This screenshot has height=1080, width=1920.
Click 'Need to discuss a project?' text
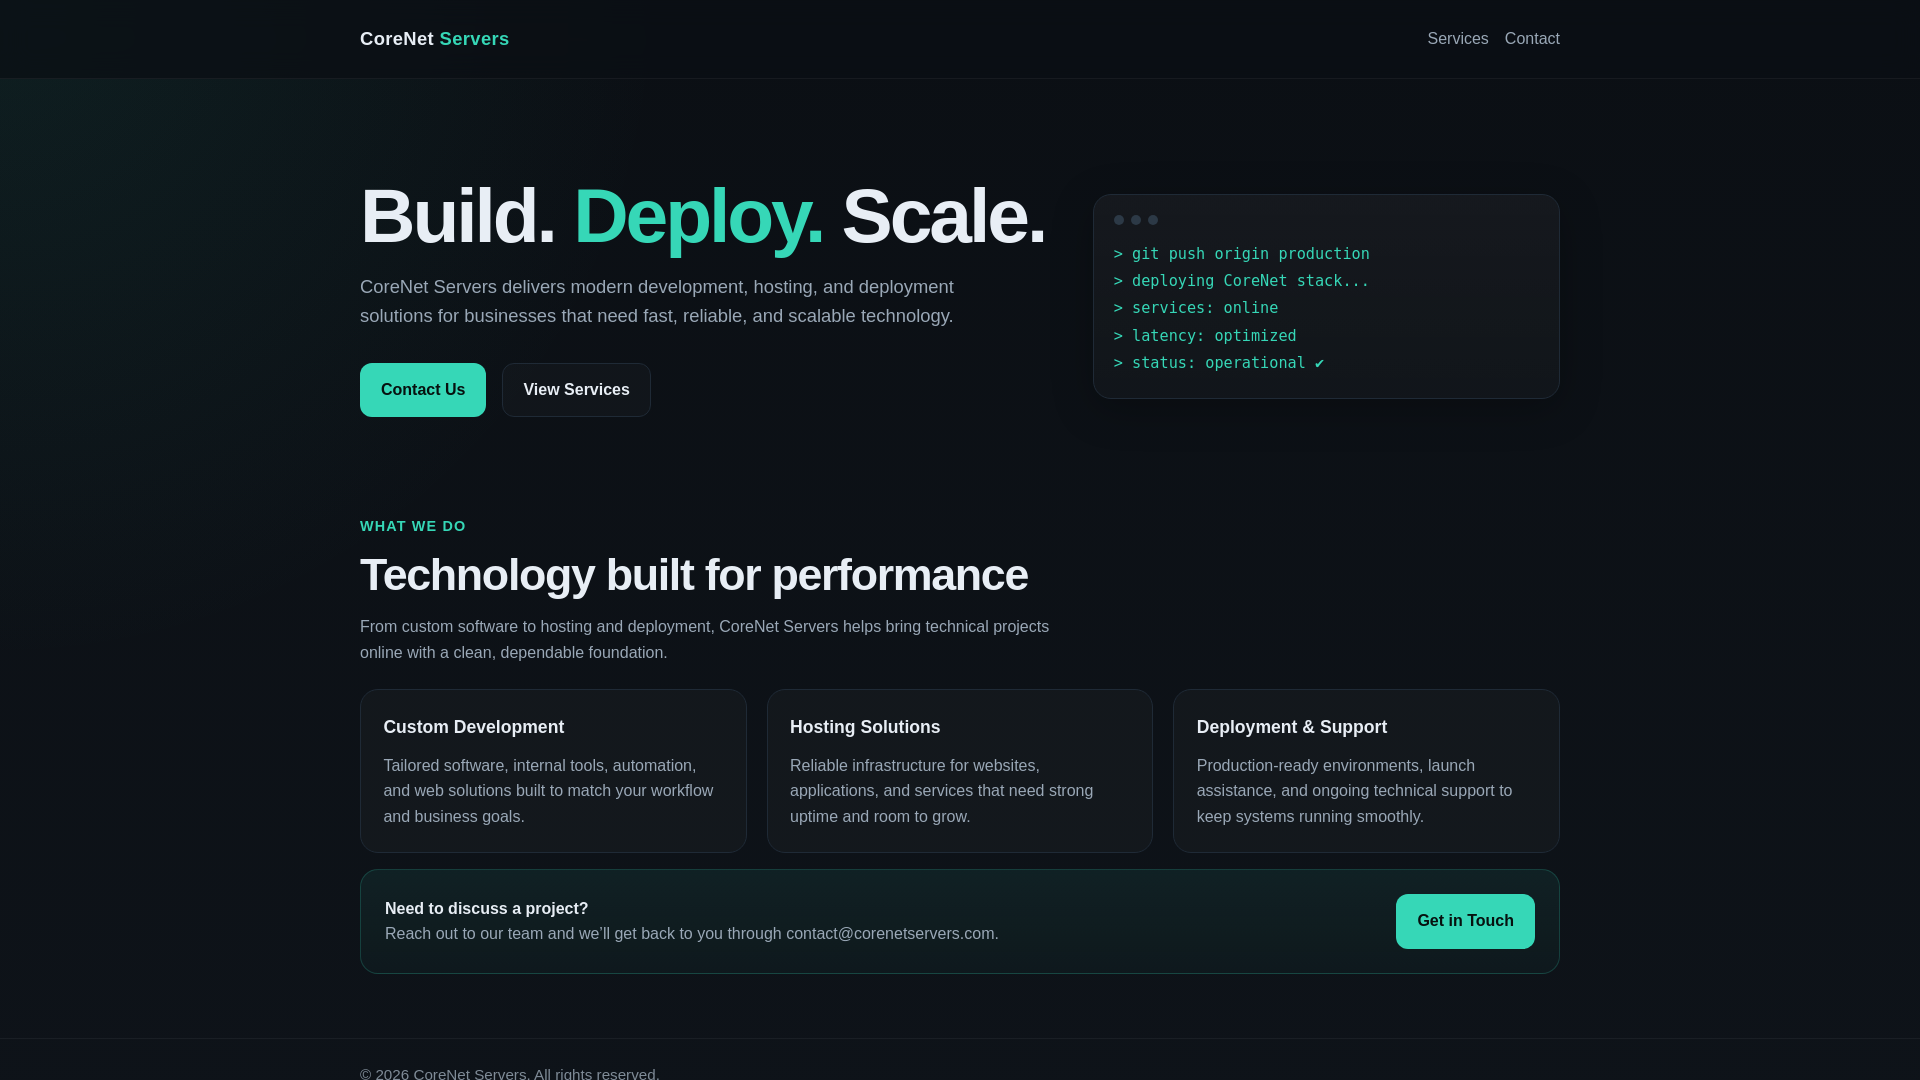487,908
